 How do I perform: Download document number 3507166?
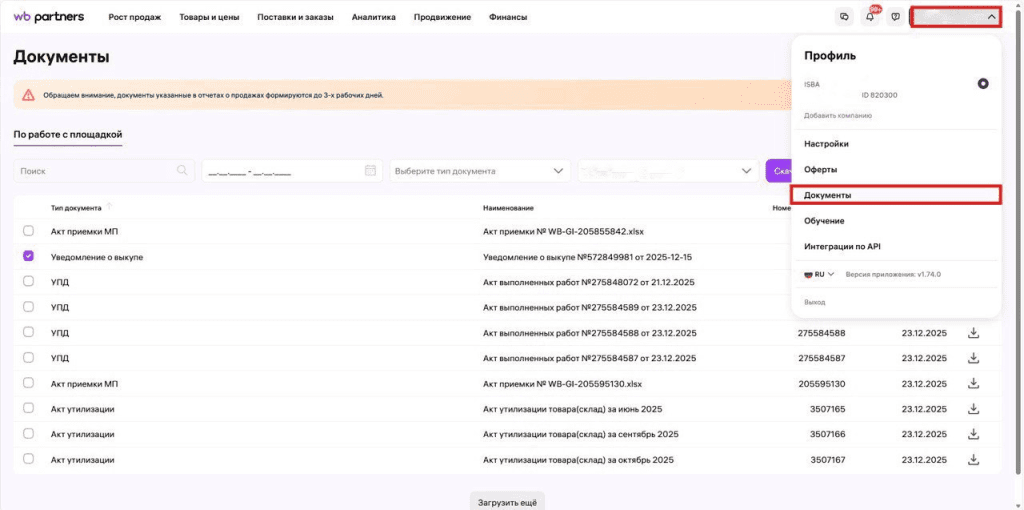(x=973, y=434)
